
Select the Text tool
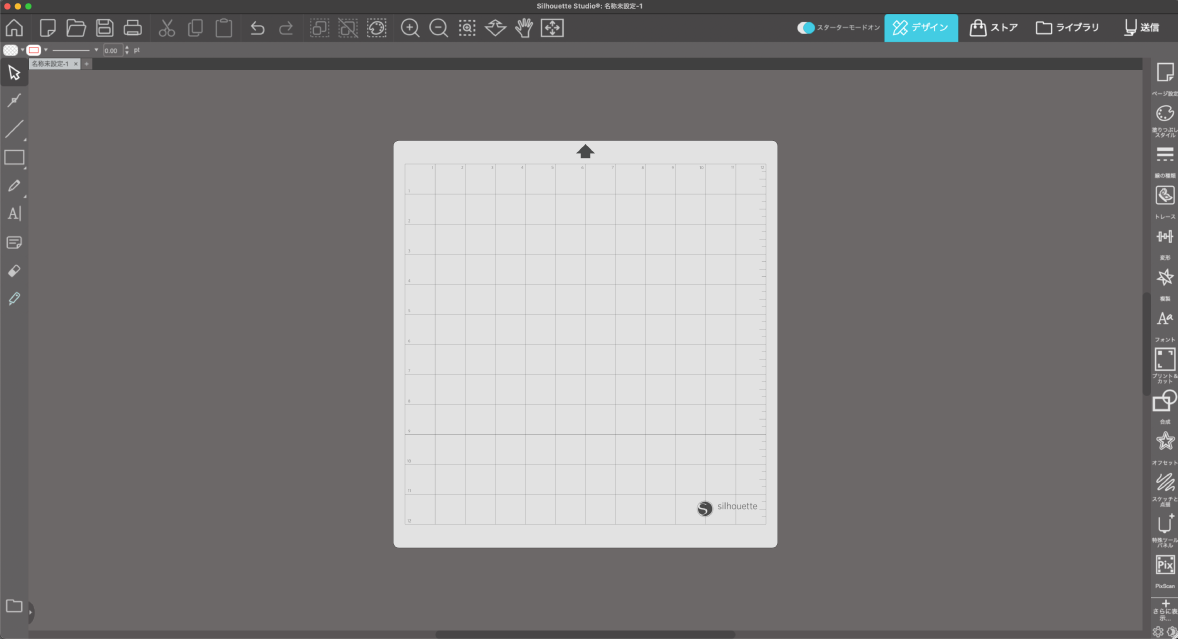pyautogui.click(x=14, y=213)
